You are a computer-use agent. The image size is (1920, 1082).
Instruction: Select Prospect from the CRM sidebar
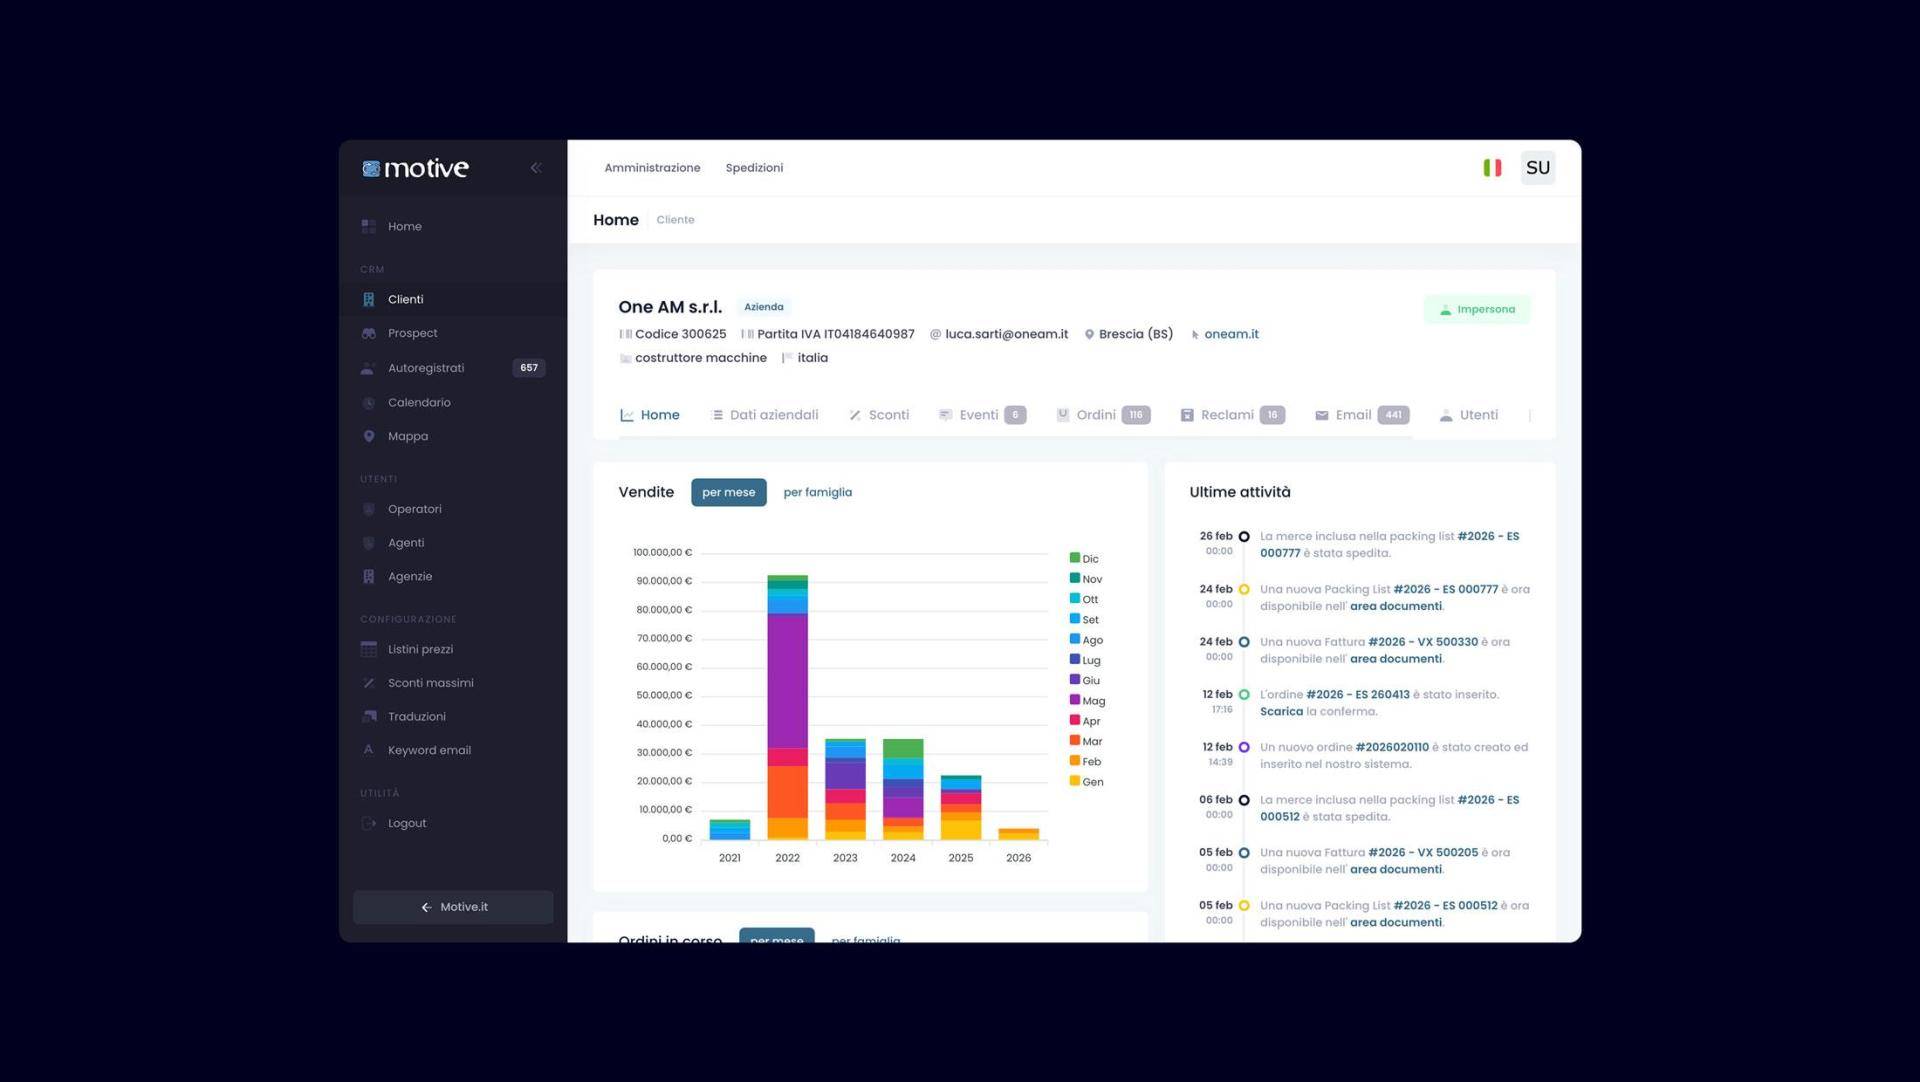412,333
